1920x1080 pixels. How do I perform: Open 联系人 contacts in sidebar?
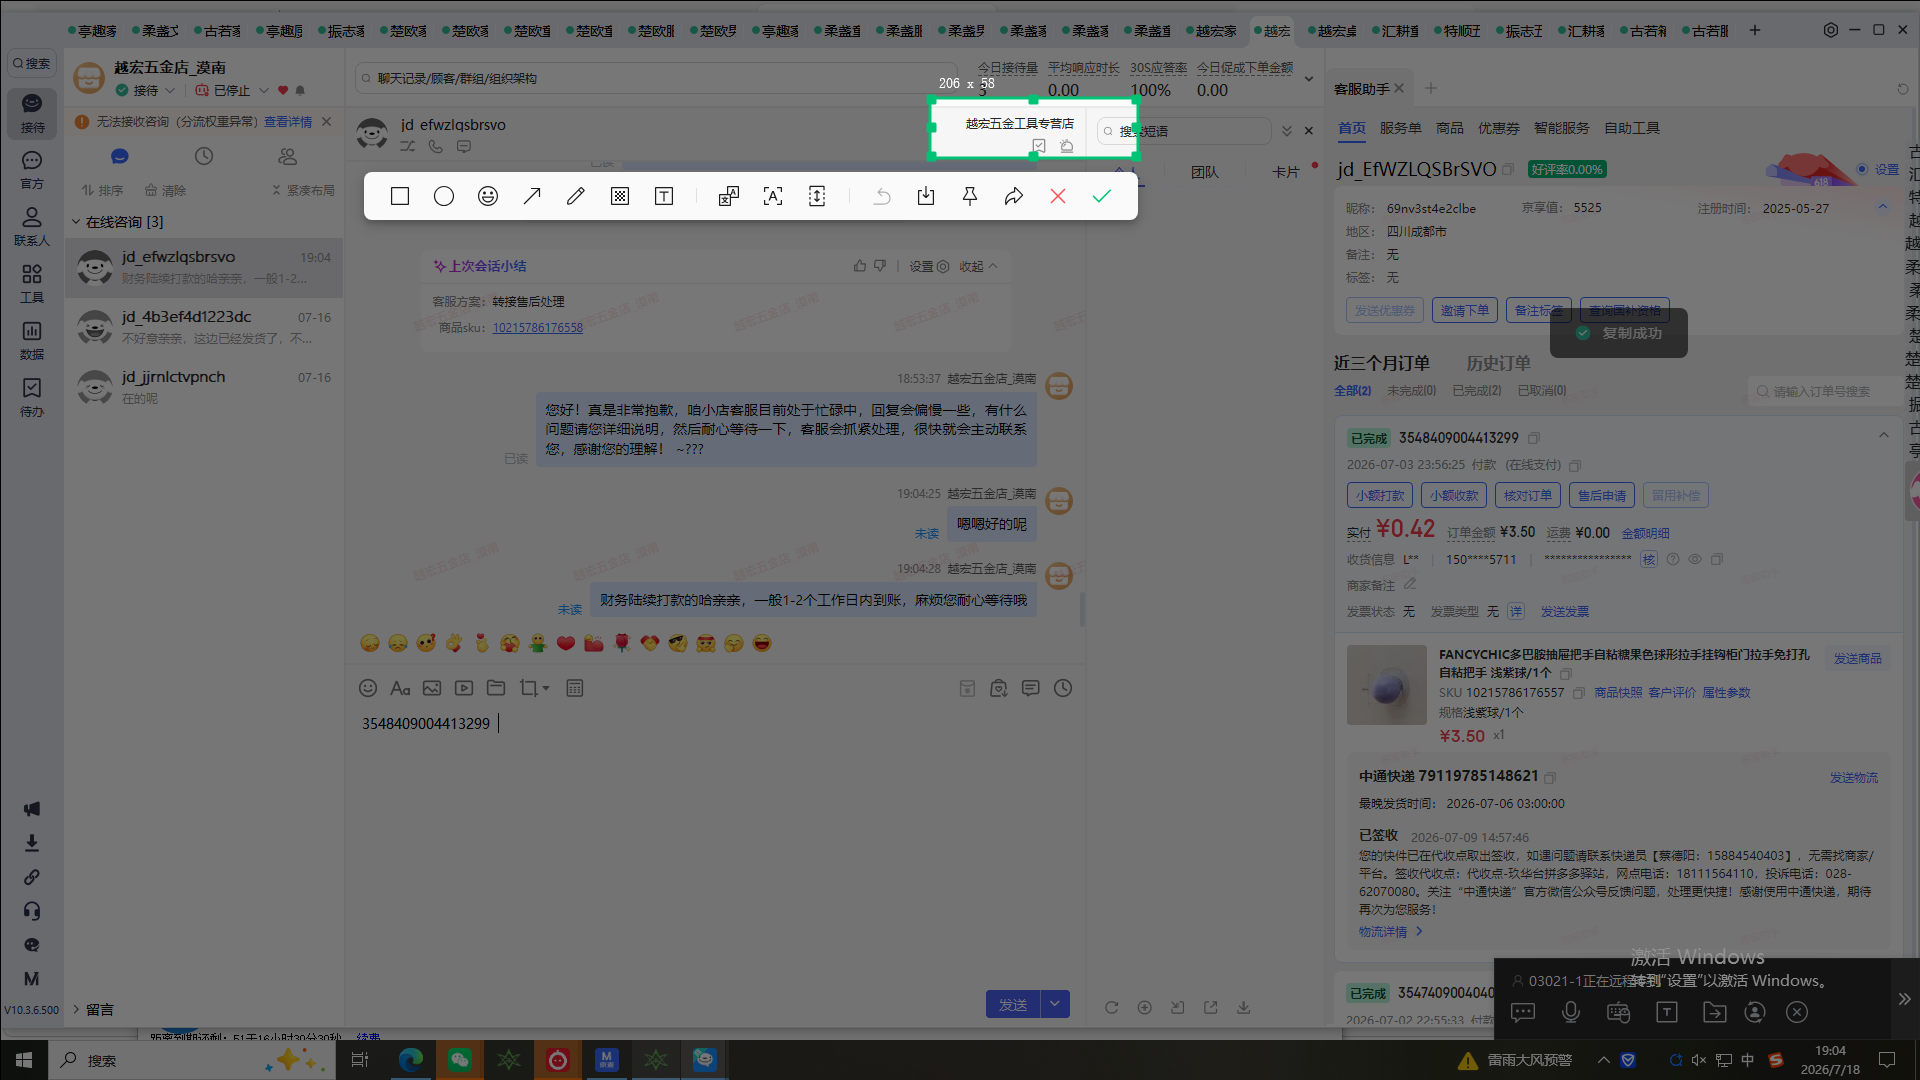pyautogui.click(x=32, y=226)
